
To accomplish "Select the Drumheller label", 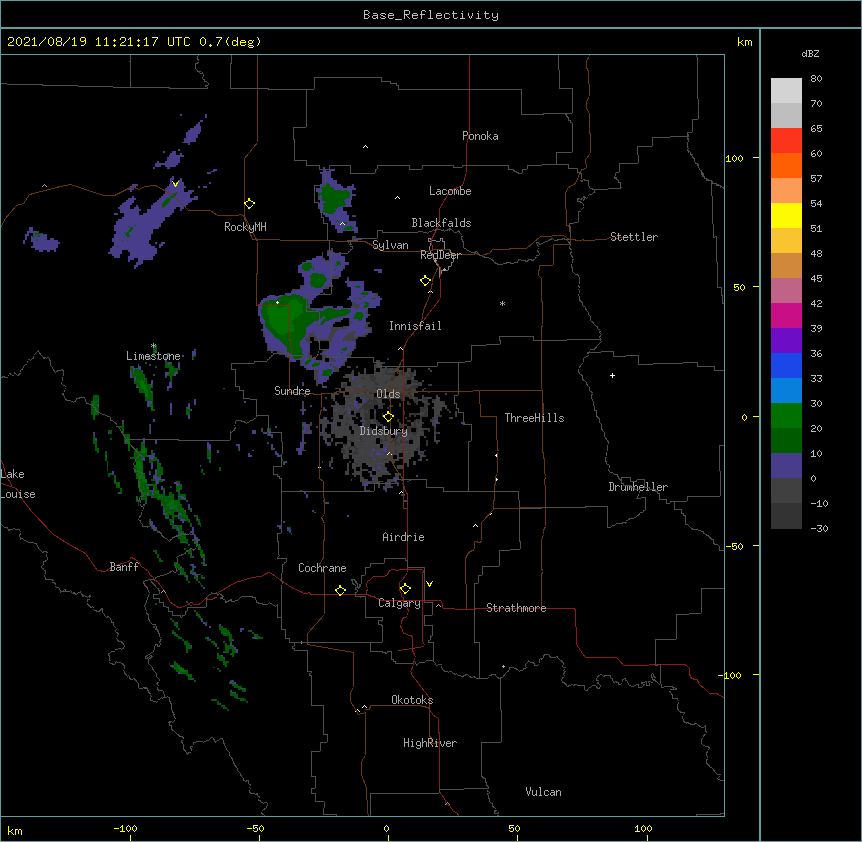I will [638, 487].
